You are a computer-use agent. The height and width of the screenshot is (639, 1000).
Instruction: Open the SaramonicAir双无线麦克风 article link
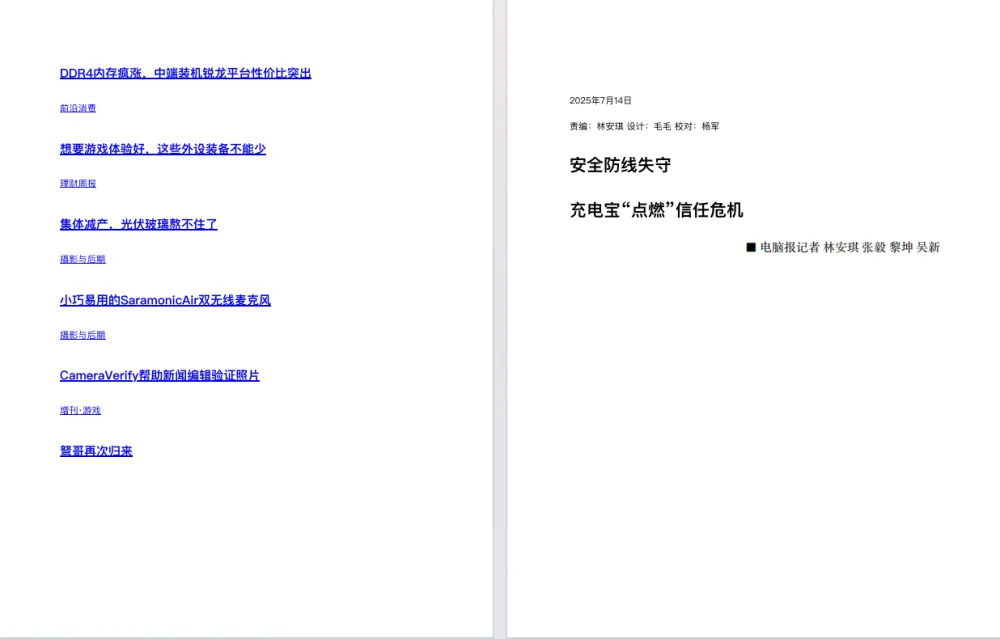click(167, 300)
